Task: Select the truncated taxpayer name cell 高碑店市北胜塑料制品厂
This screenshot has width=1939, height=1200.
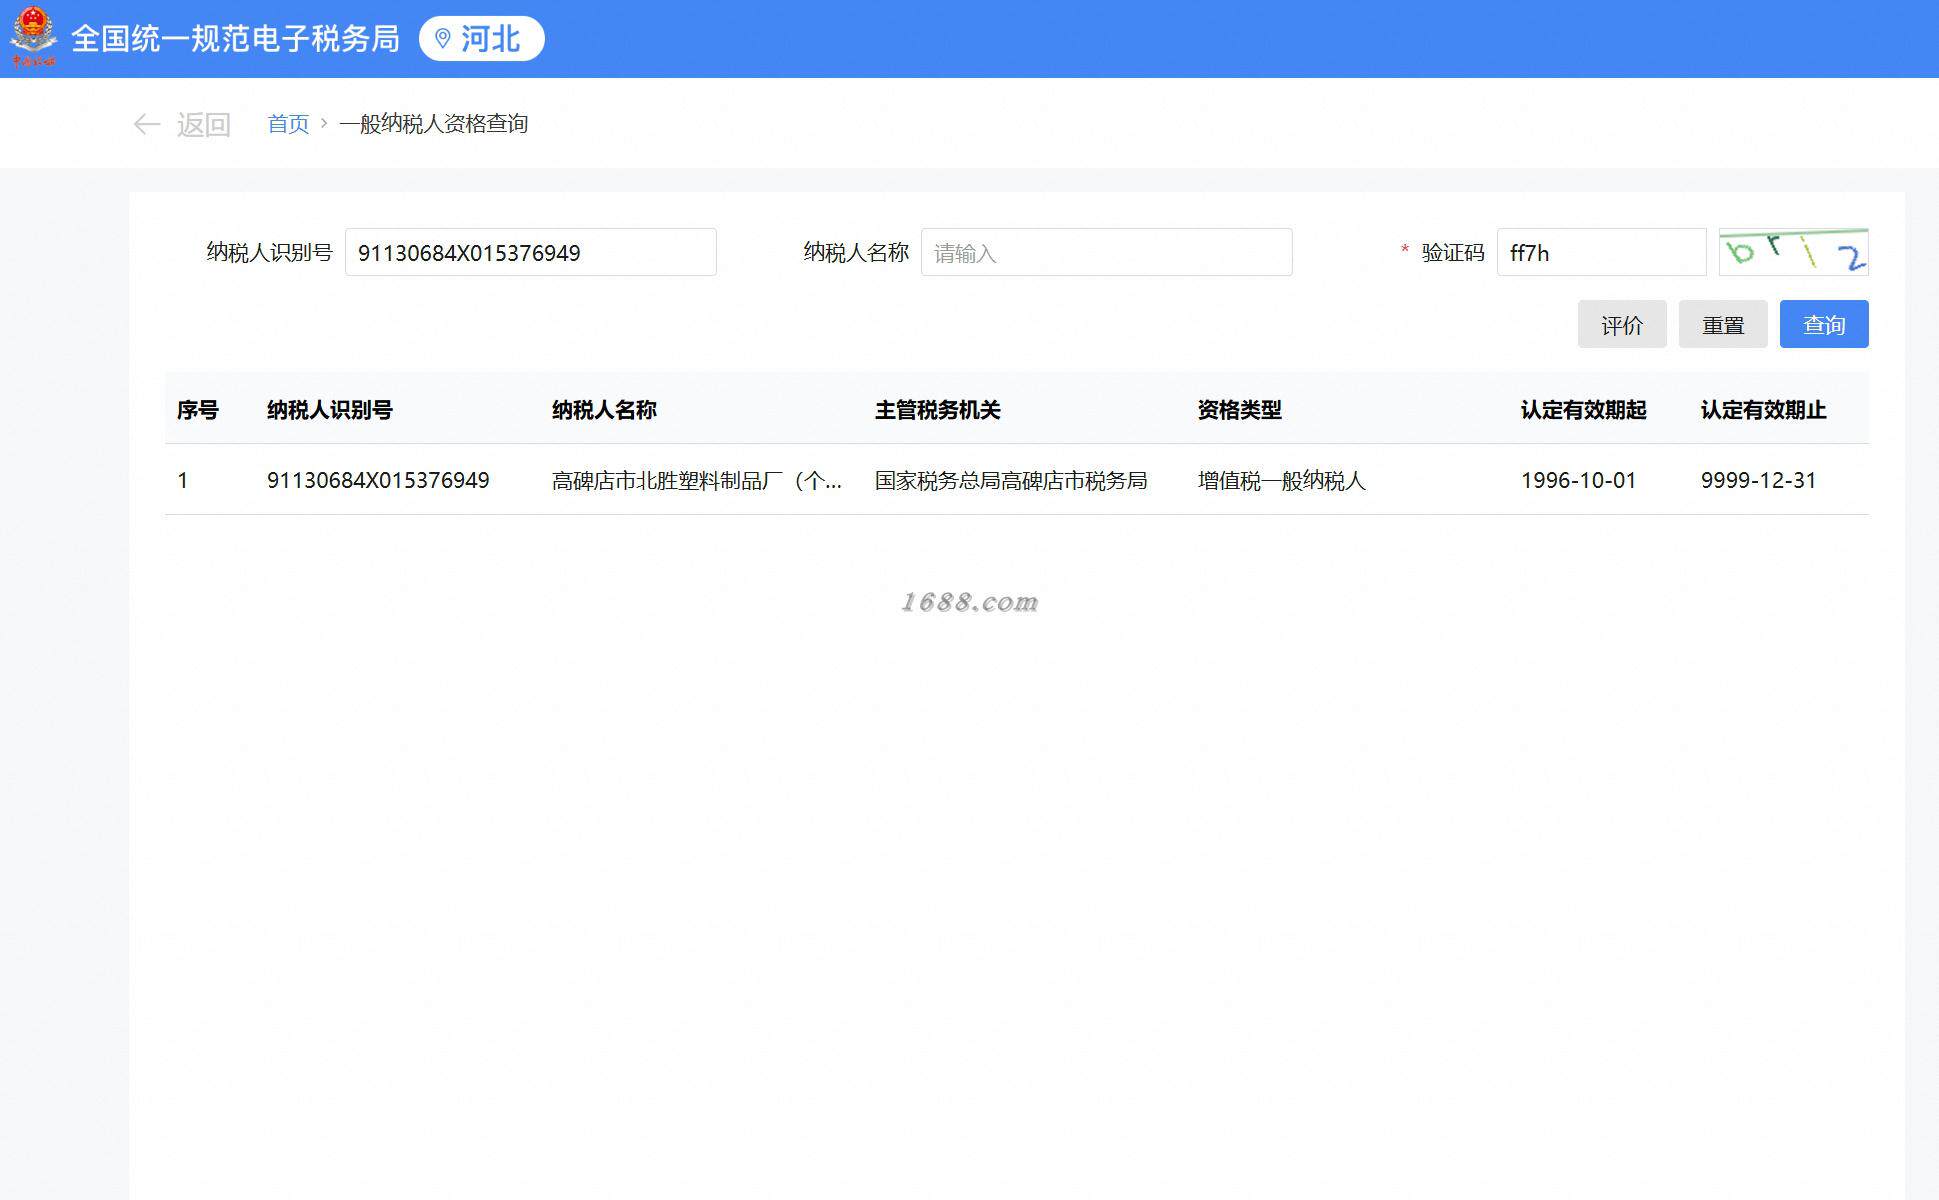Action: [x=696, y=481]
